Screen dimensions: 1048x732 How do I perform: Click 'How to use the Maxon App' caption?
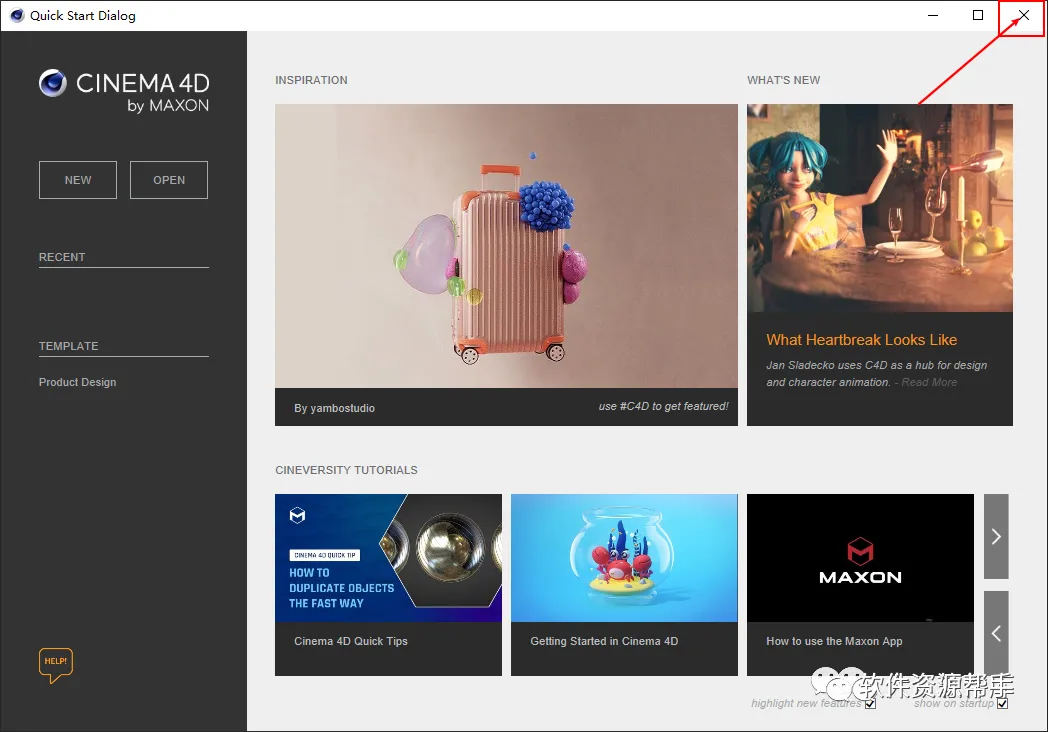coord(834,641)
